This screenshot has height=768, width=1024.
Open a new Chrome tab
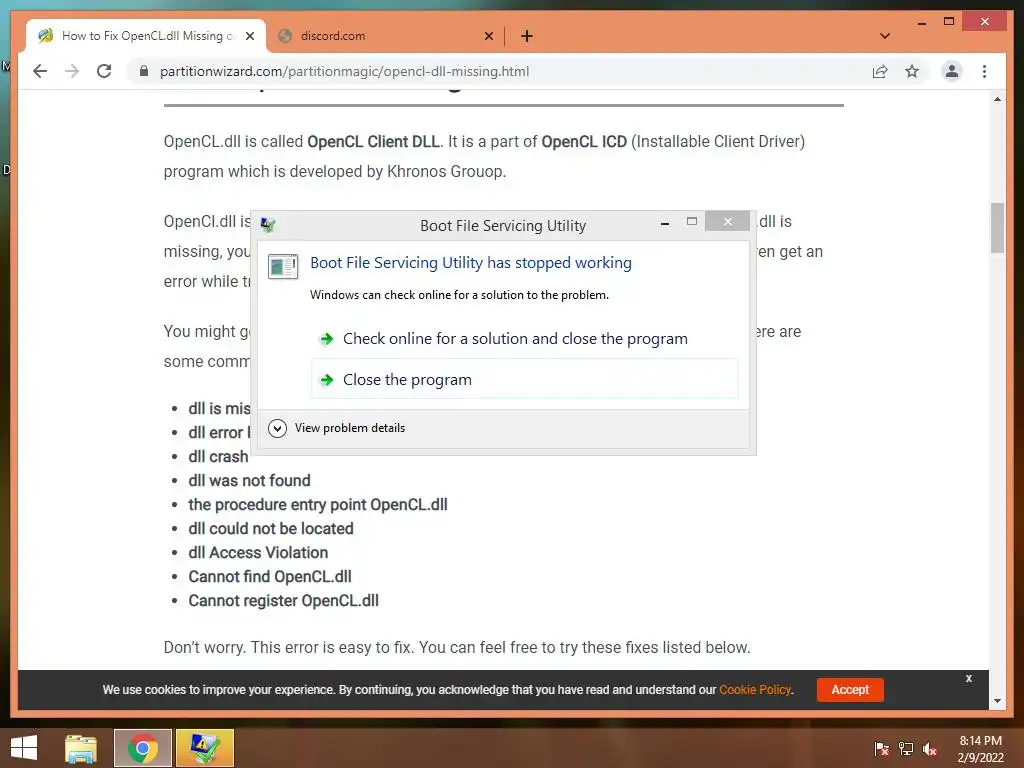point(526,36)
